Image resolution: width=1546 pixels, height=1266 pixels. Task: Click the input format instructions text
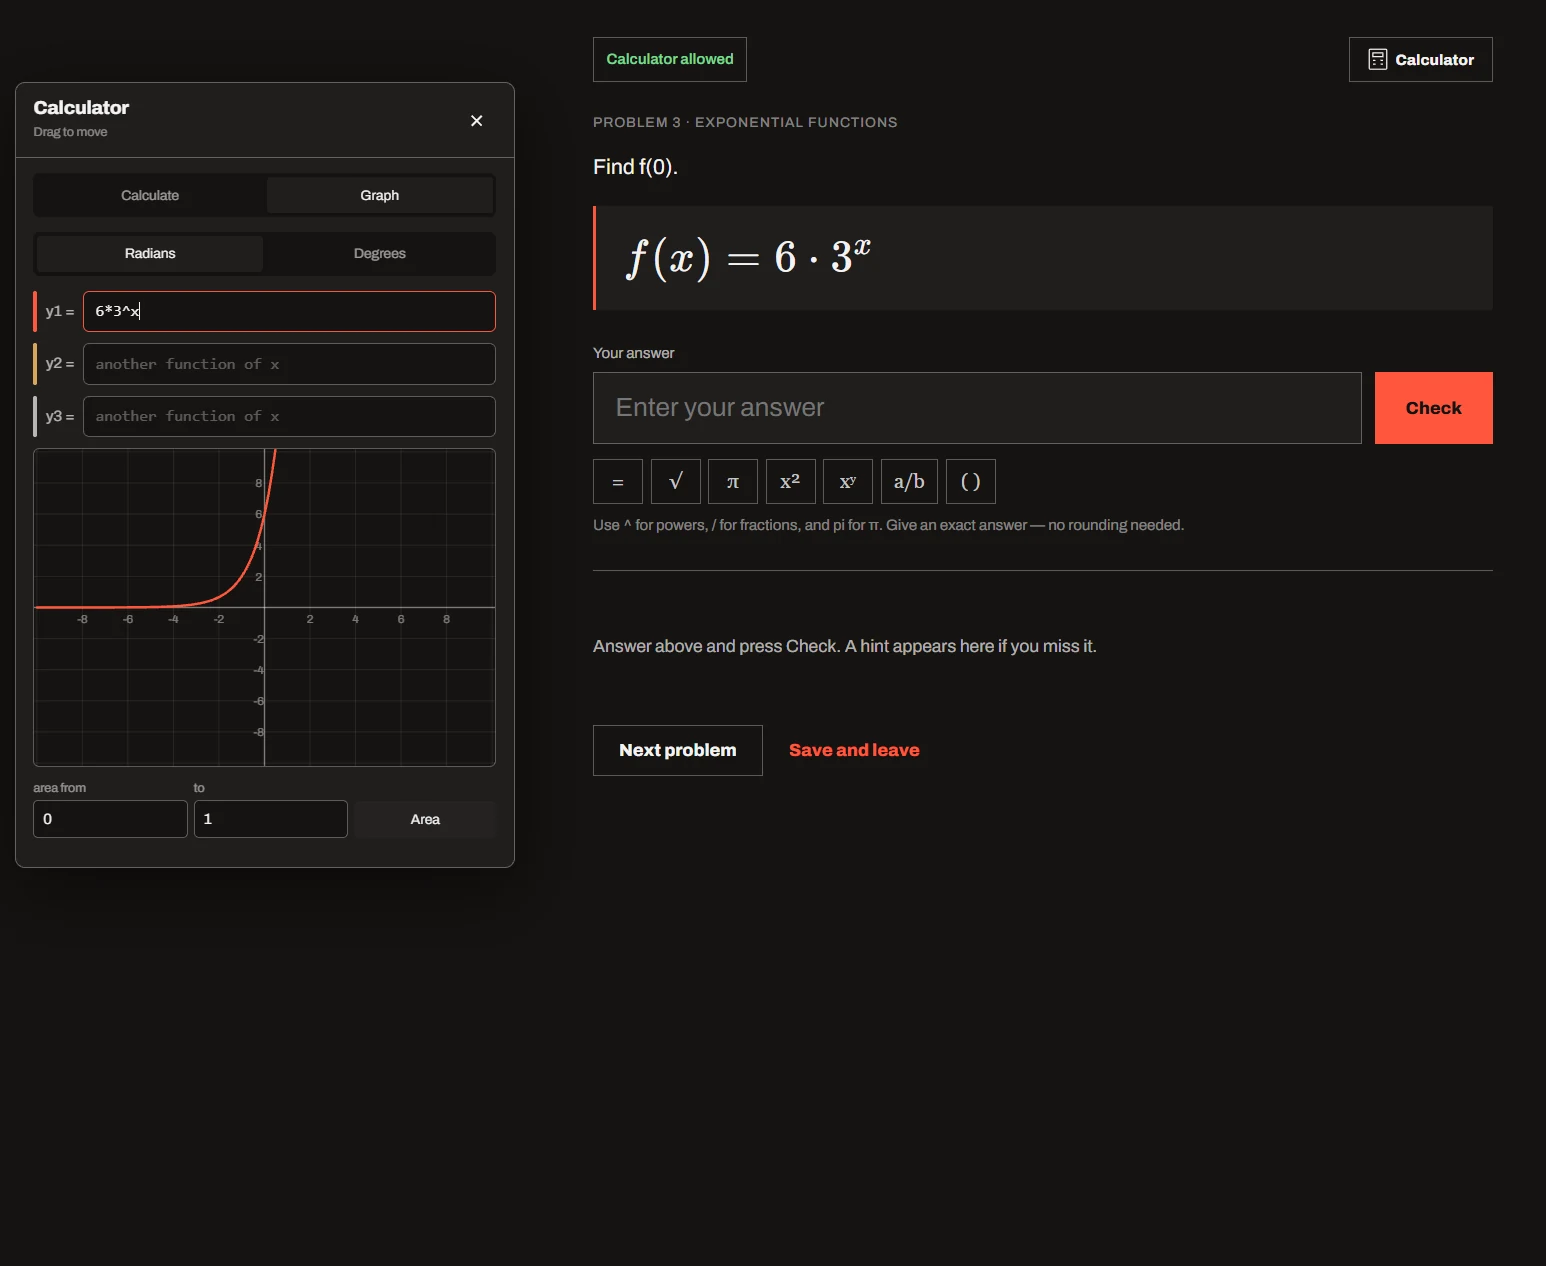click(888, 525)
